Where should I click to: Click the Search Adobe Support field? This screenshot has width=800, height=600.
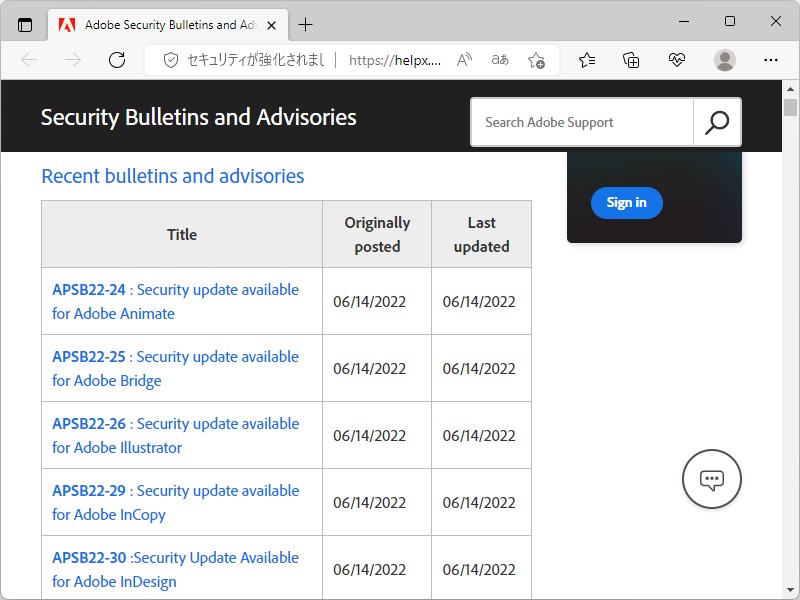click(x=582, y=122)
